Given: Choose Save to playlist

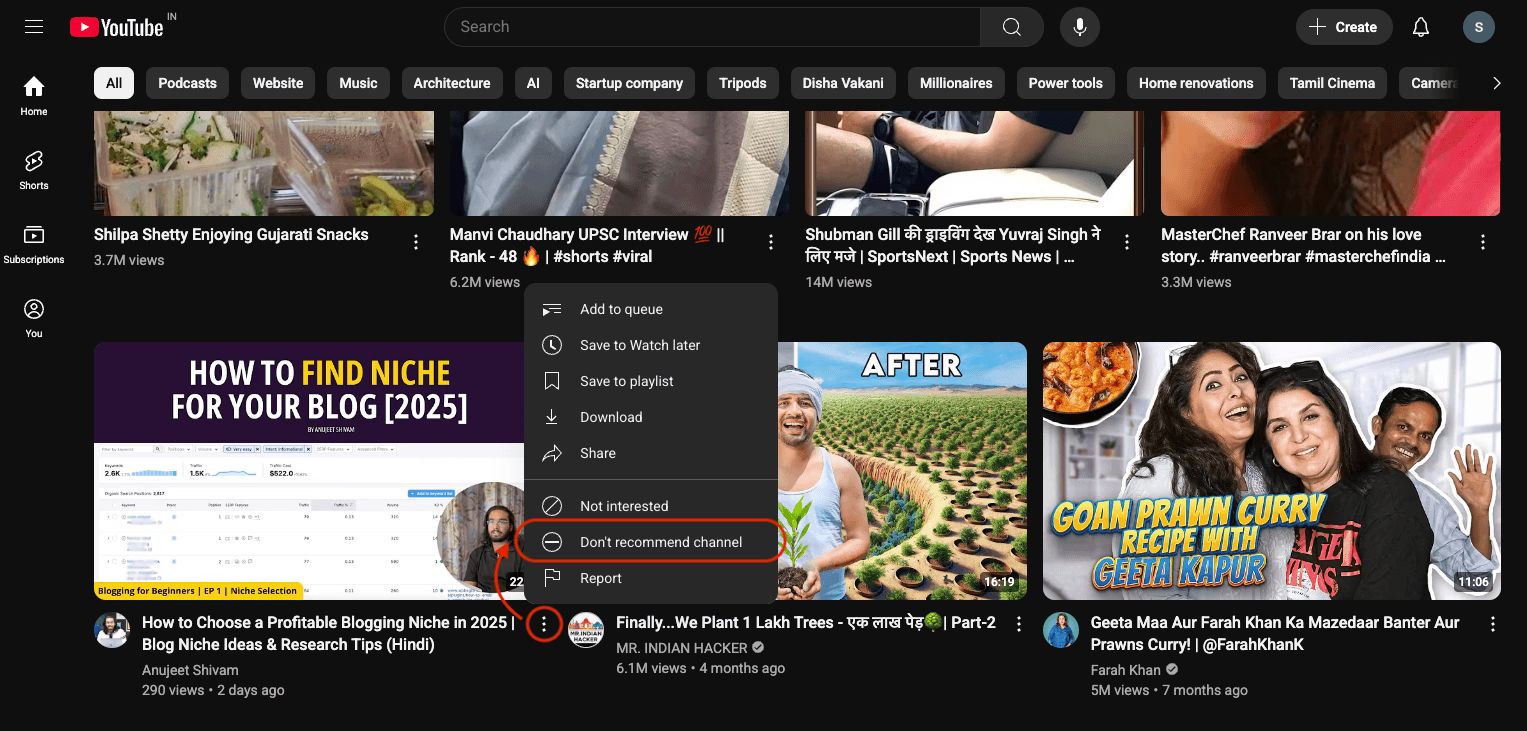Looking at the screenshot, I should pyautogui.click(x=651, y=381).
